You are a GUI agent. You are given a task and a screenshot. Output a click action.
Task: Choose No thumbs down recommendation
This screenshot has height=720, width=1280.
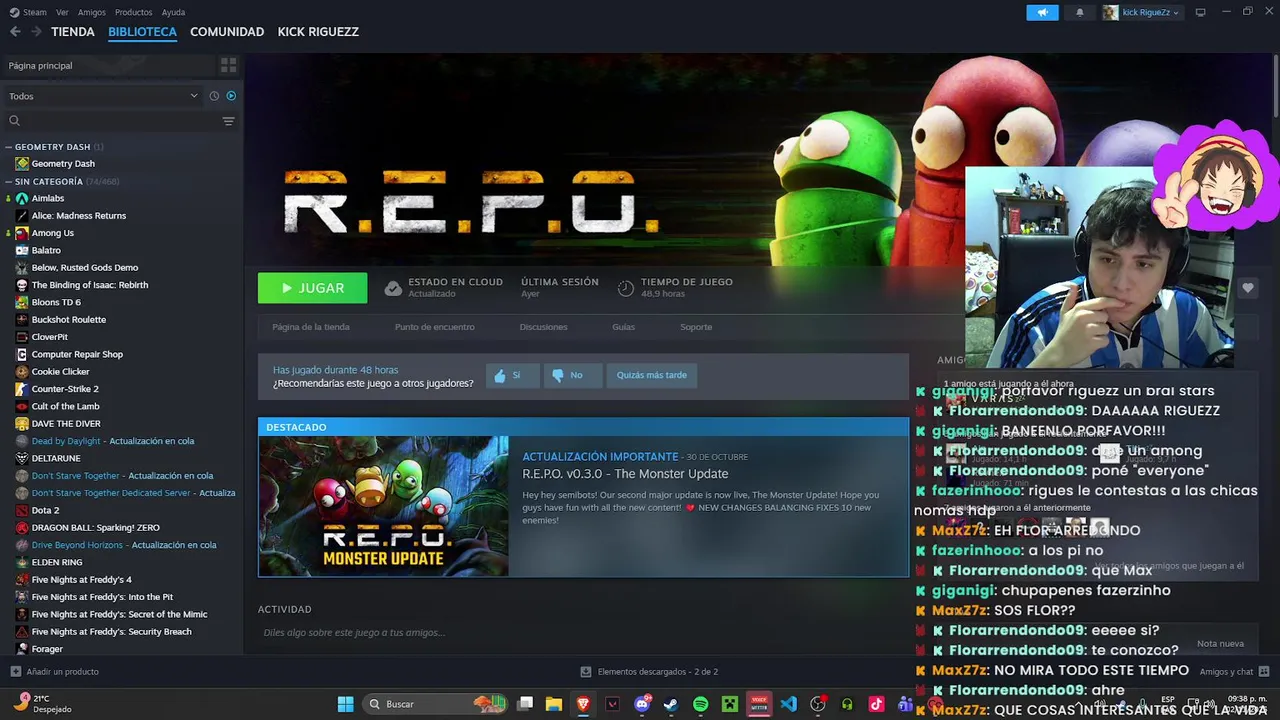coord(571,375)
